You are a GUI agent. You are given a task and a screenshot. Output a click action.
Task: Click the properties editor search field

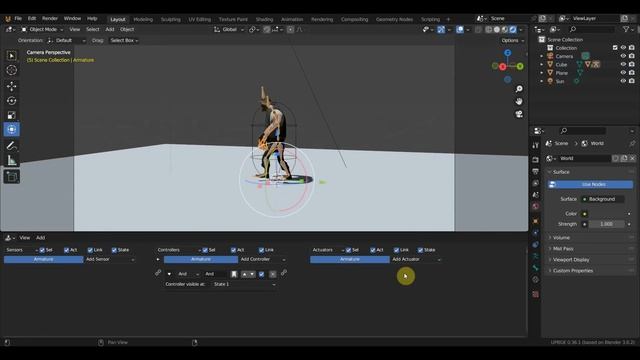[x=582, y=131]
